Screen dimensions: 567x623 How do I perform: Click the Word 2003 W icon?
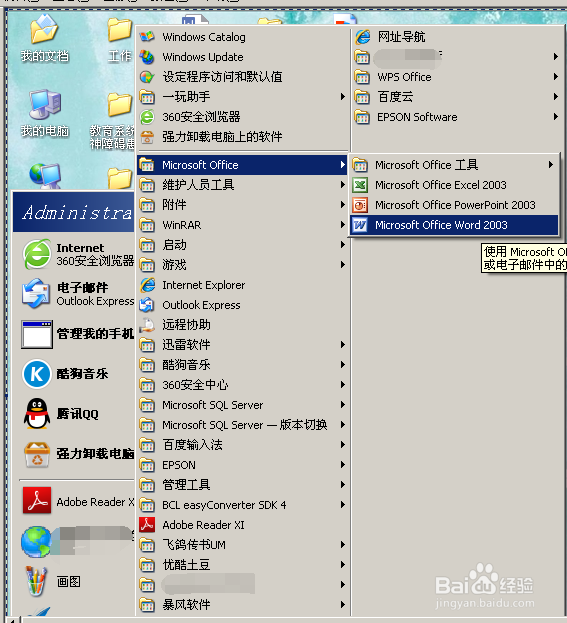pos(360,225)
